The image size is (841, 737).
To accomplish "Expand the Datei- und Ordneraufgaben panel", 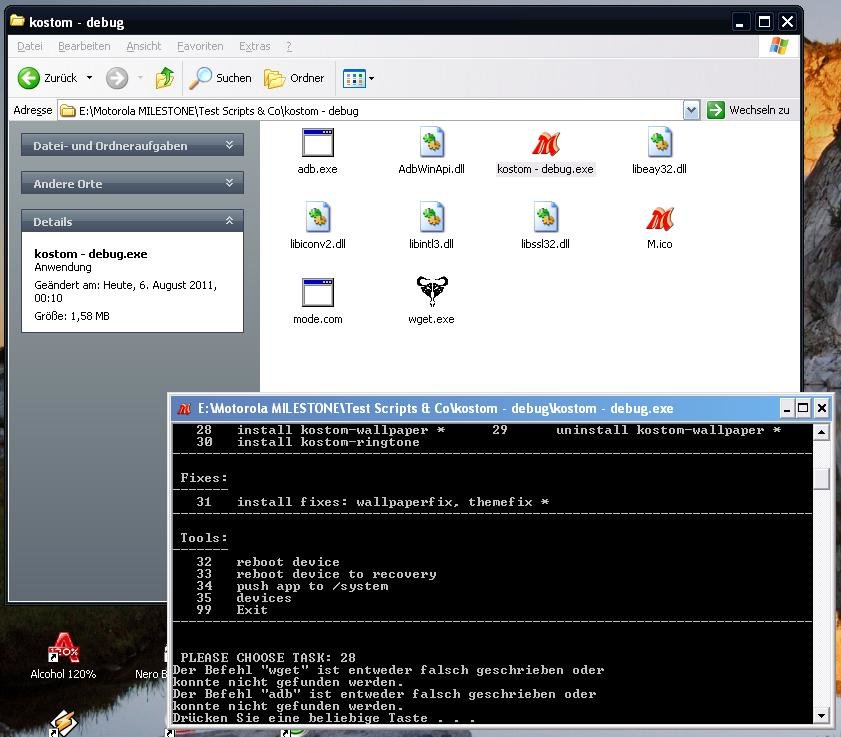I will [x=132, y=145].
